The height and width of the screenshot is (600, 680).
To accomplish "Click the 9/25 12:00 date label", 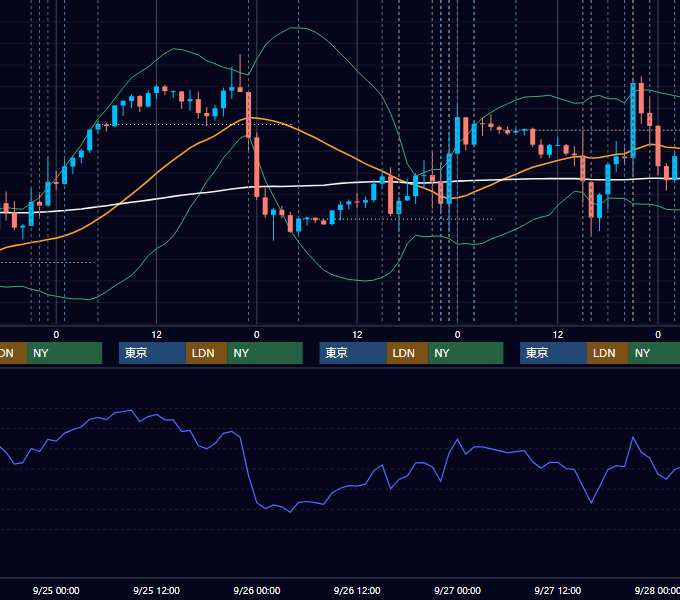I will click(x=157, y=590).
